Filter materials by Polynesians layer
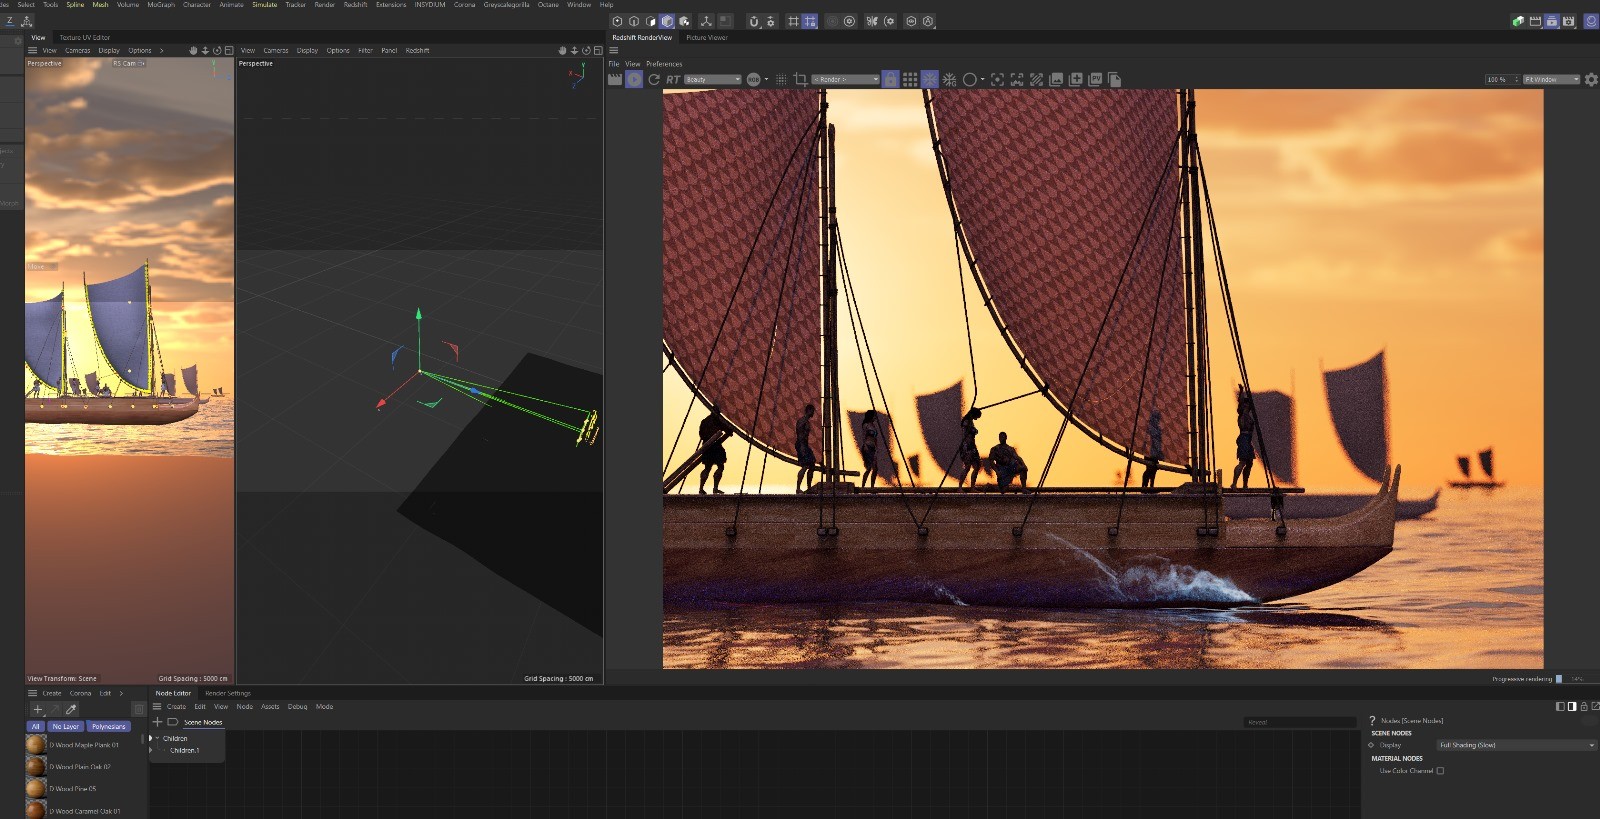Image resolution: width=1600 pixels, height=819 pixels. [x=108, y=727]
